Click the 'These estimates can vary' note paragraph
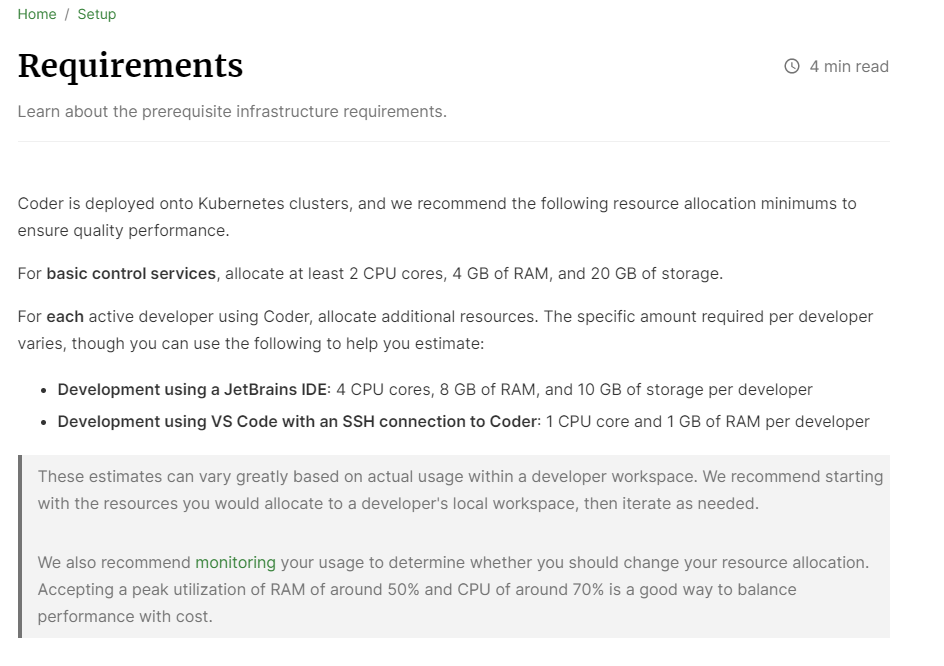 (461, 490)
